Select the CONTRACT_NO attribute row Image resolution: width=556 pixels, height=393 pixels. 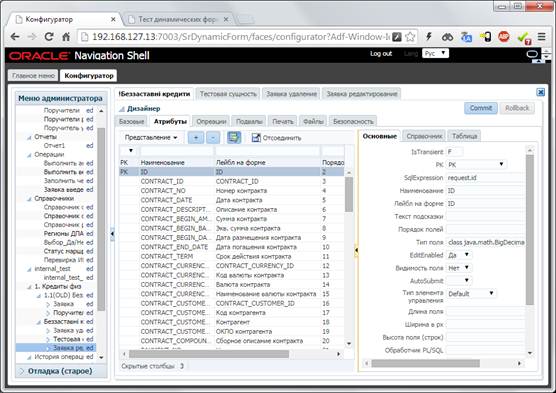(231, 191)
